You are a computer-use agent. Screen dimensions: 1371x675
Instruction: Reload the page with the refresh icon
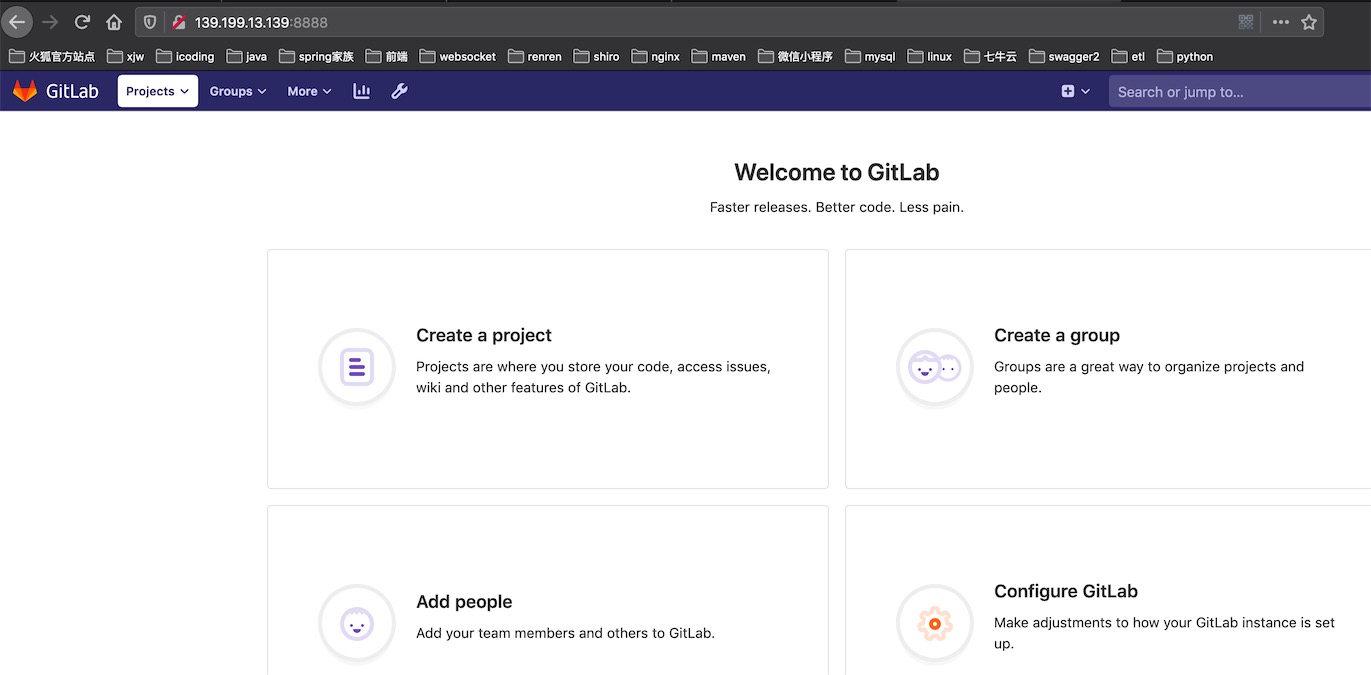(83, 22)
